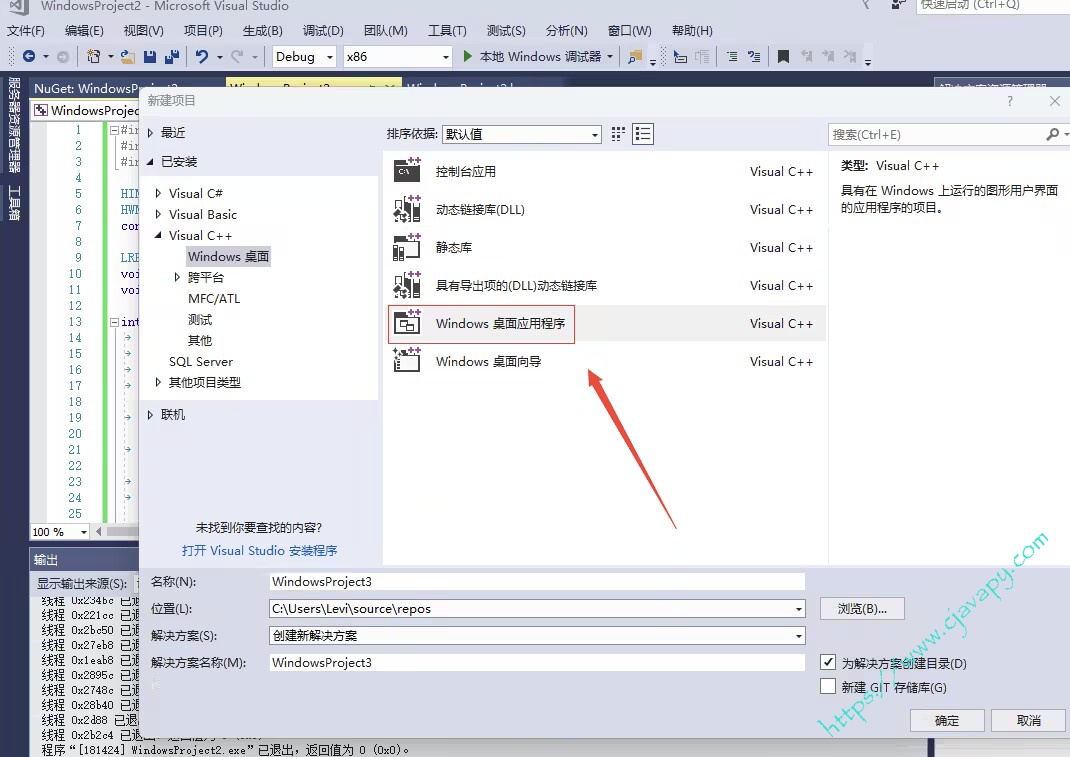Enable the 新建 GIT 存储库 checkbox
The width and height of the screenshot is (1070, 757).
coord(828,686)
